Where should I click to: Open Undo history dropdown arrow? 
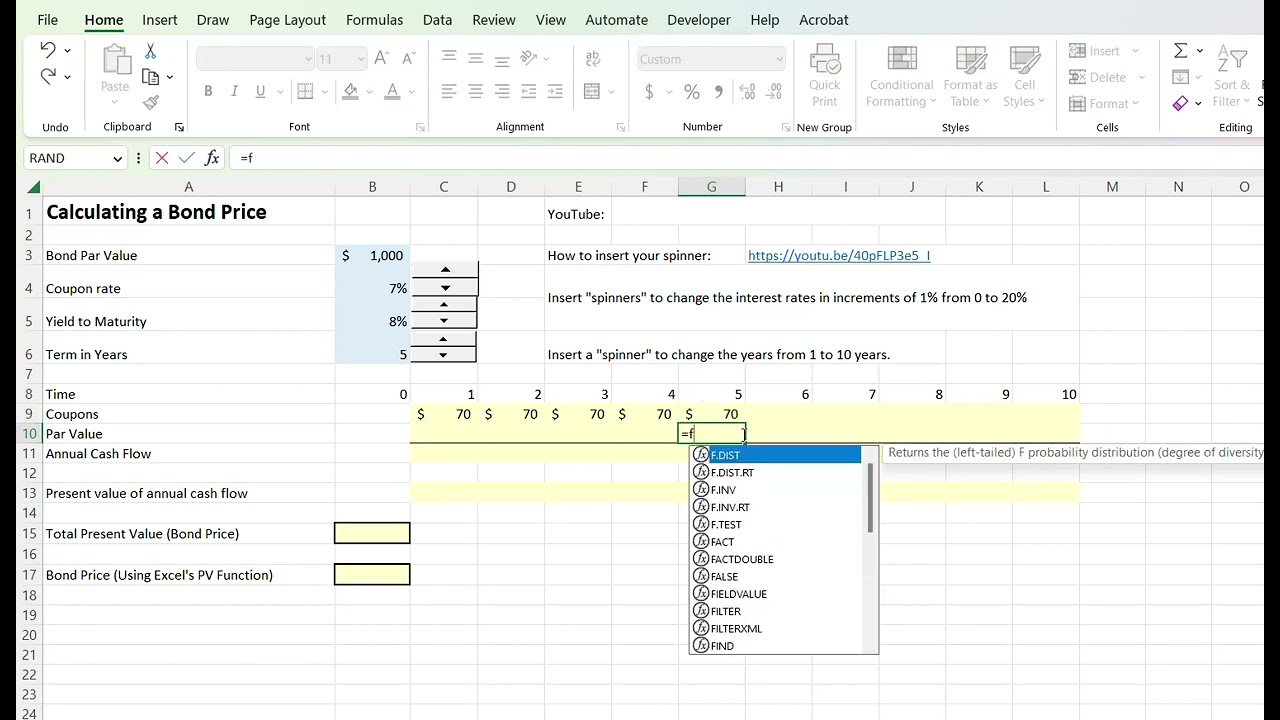(67, 50)
